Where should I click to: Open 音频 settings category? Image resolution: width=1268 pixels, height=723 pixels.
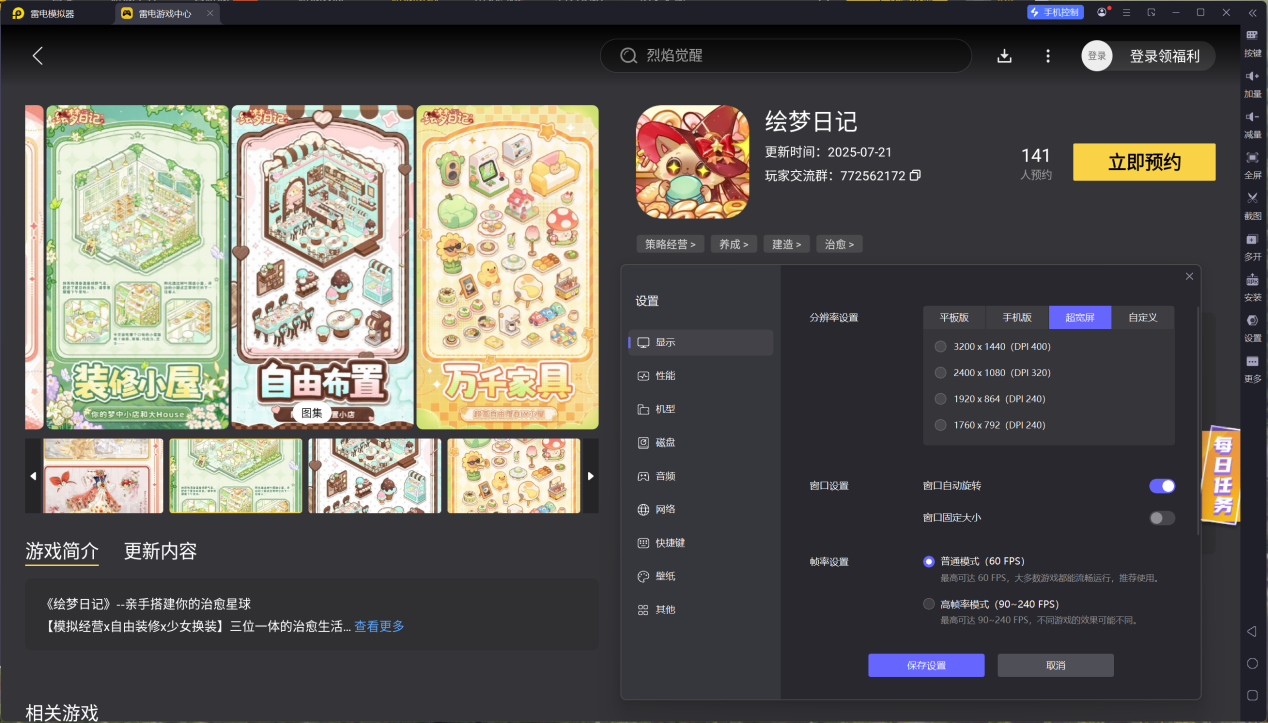click(701, 476)
